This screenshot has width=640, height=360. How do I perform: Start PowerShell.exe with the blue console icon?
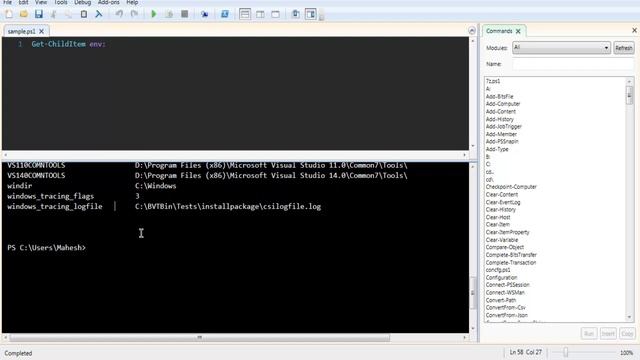pyautogui.click(x=224, y=14)
